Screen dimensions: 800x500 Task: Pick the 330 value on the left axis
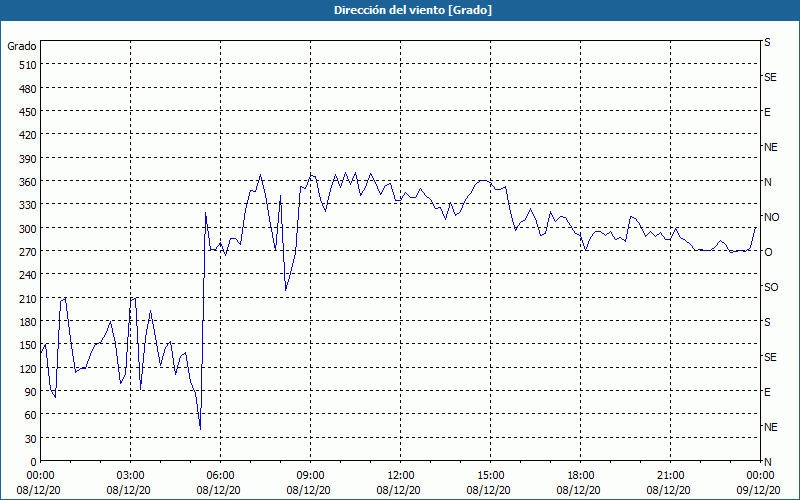tap(28, 205)
